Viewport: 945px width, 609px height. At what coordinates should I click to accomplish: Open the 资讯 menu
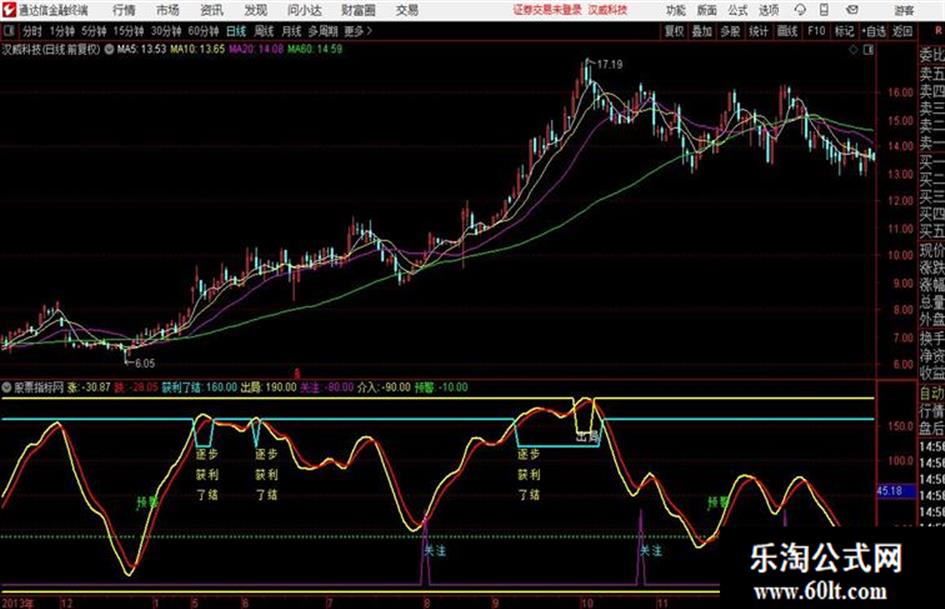pos(212,10)
